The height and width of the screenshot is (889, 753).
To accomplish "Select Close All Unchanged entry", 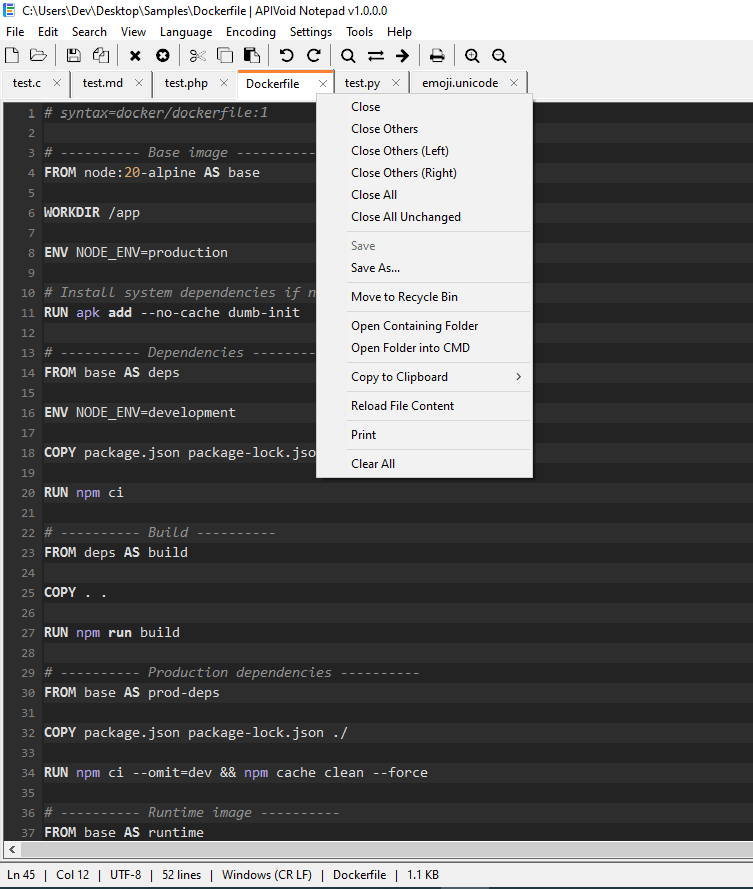I will tap(424, 217).
